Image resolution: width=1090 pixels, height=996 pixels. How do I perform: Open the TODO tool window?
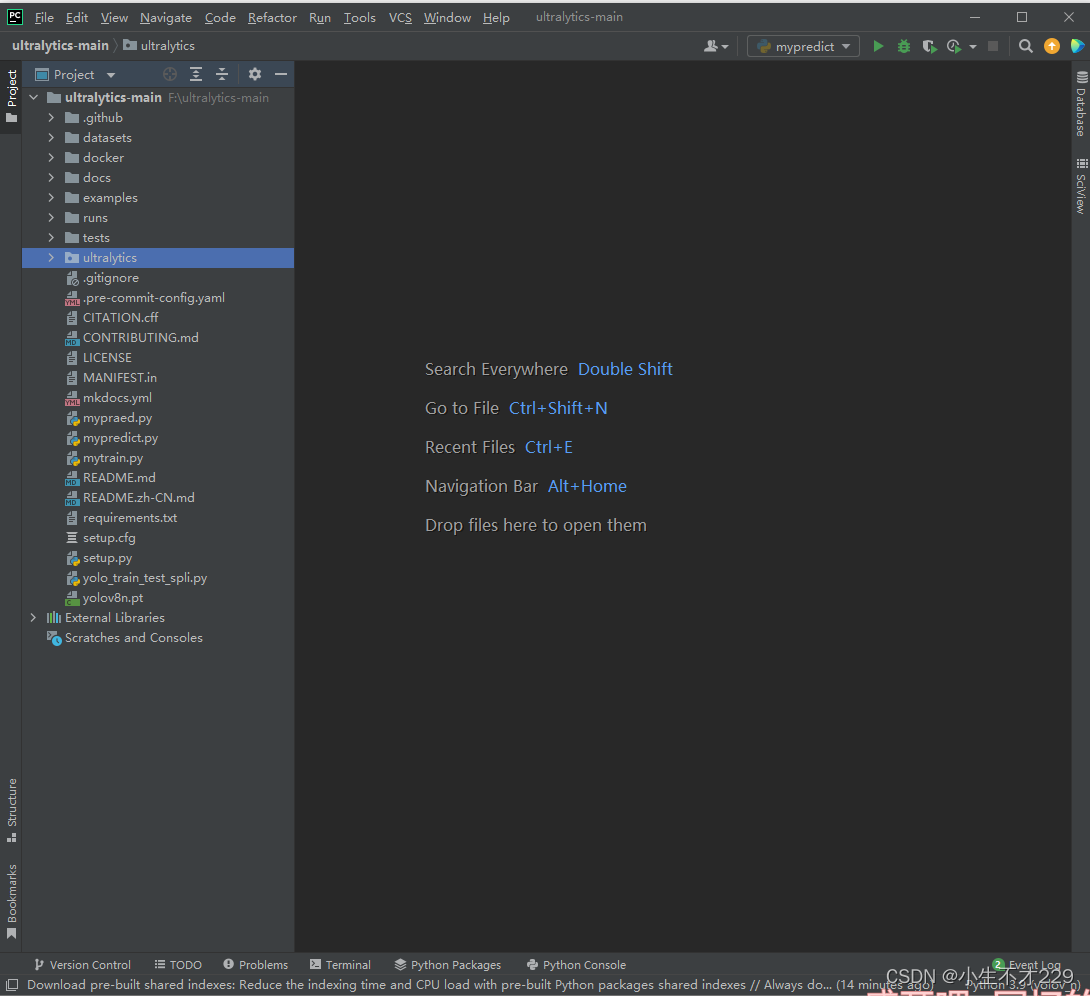pyautogui.click(x=178, y=965)
